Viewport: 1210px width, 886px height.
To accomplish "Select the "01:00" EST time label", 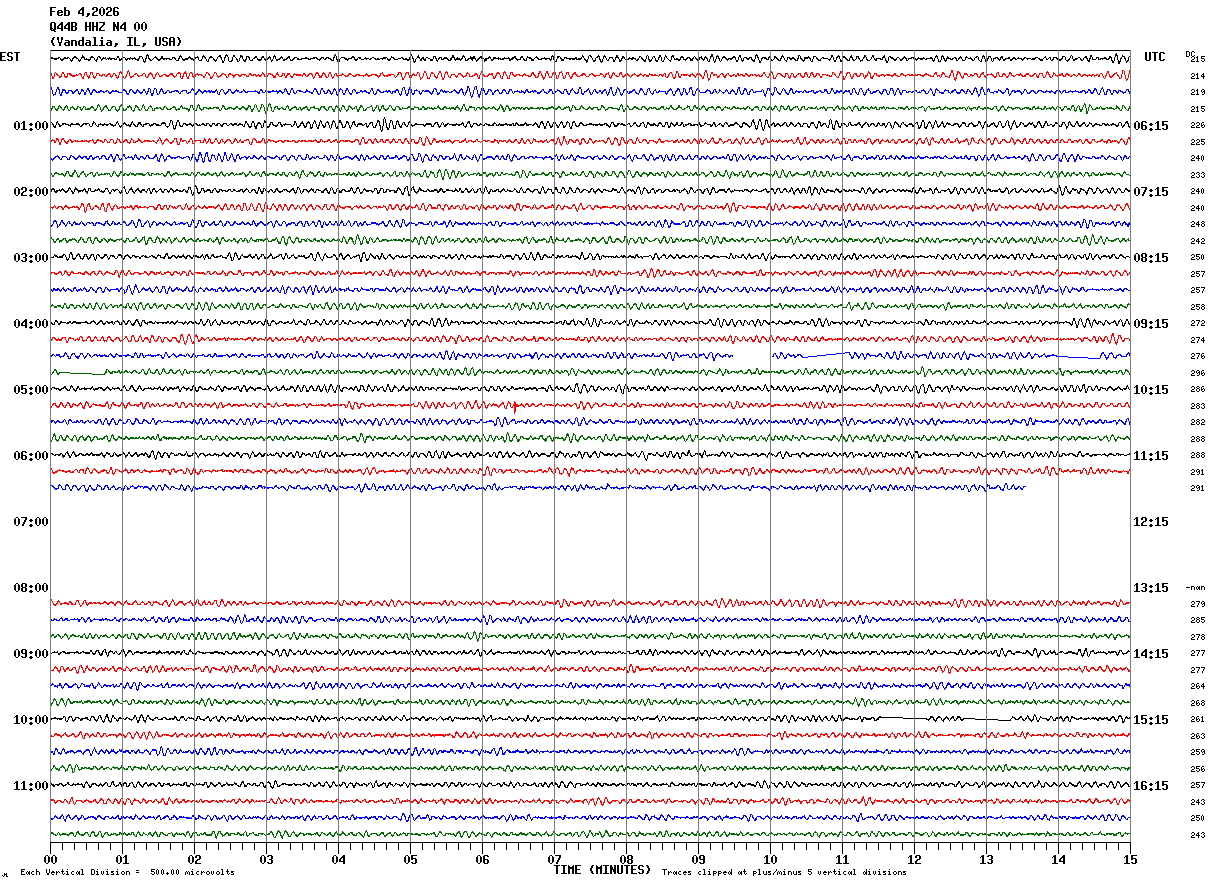I will (31, 126).
